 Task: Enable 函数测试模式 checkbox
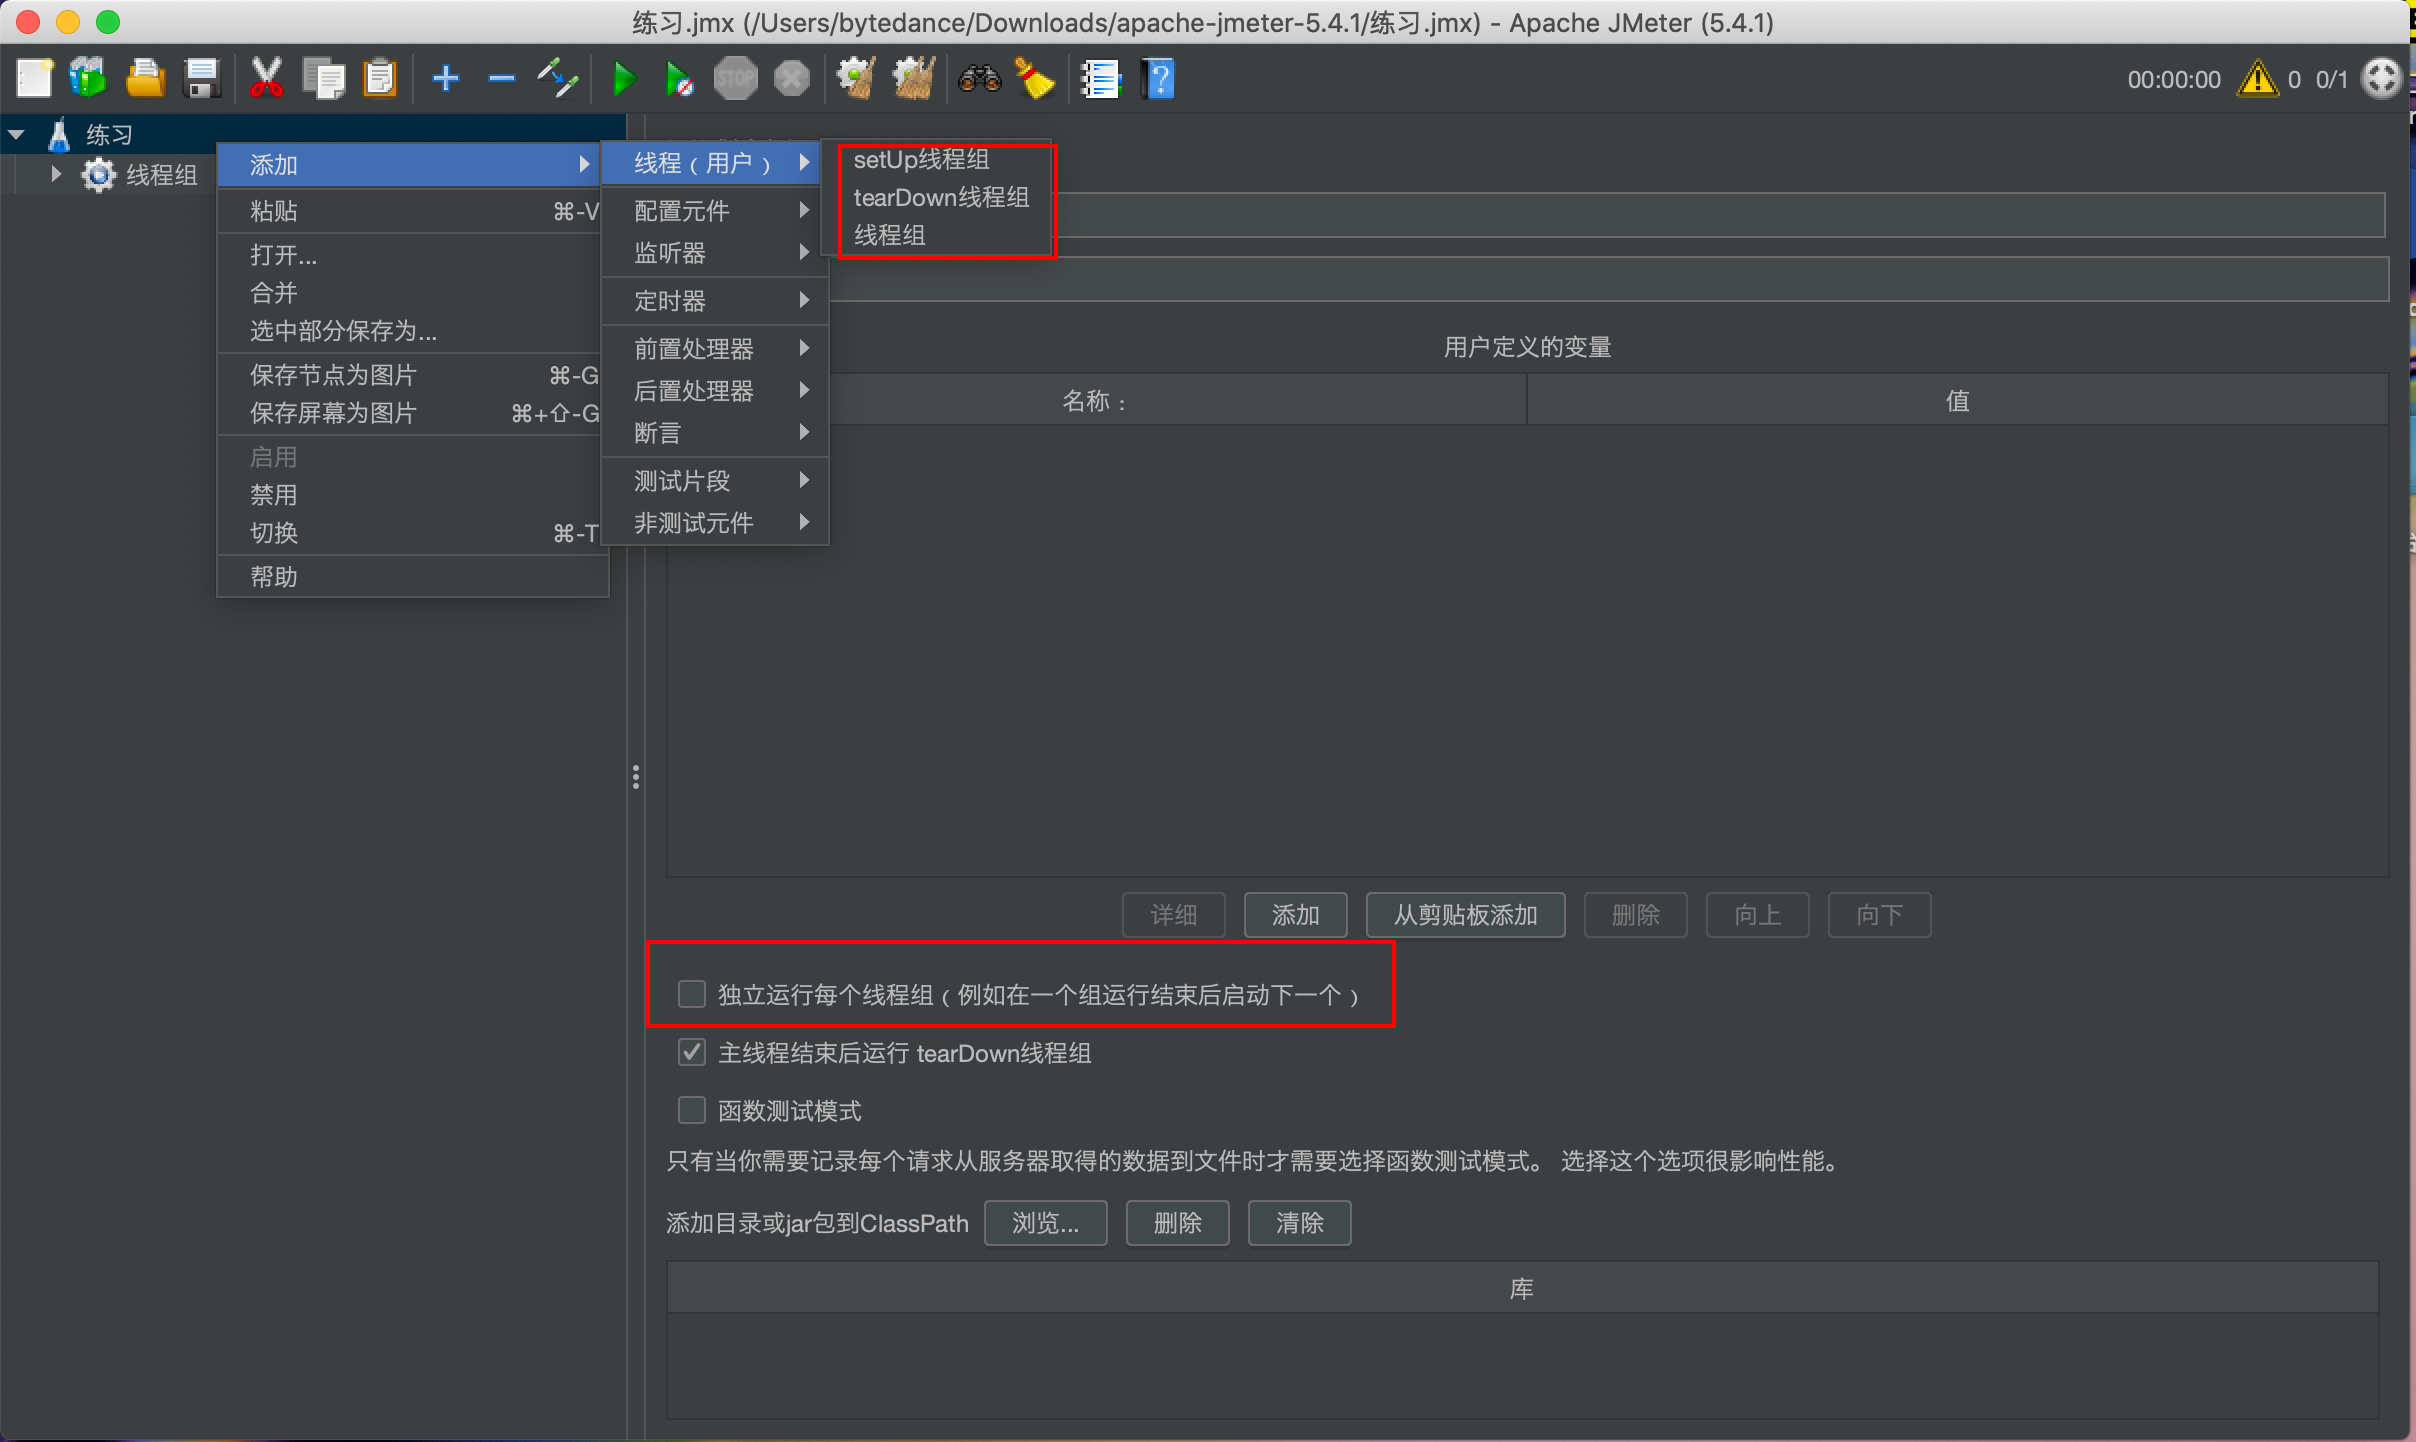point(691,1109)
